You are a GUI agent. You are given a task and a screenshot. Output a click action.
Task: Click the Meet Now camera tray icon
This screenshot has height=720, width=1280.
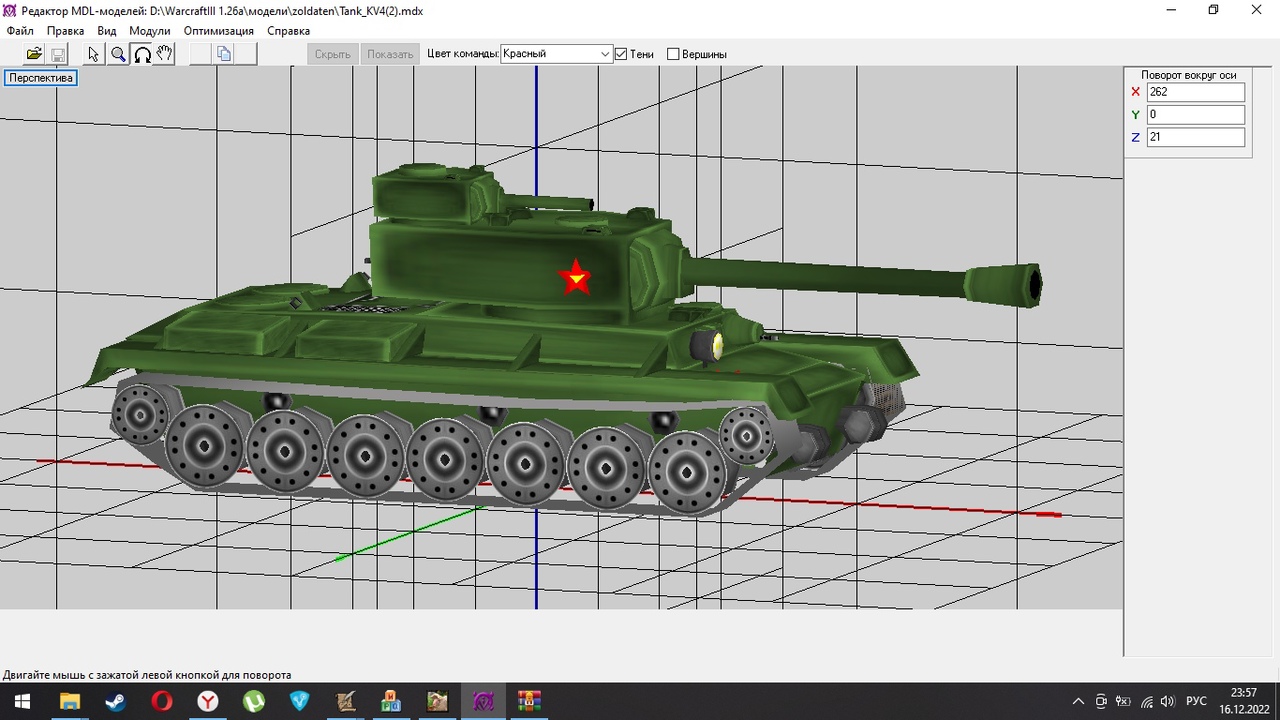pyautogui.click(x=1101, y=701)
